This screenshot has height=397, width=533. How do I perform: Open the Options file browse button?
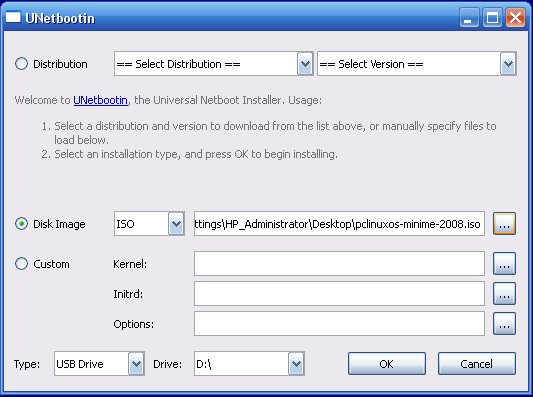pyautogui.click(x=504, y=324)
